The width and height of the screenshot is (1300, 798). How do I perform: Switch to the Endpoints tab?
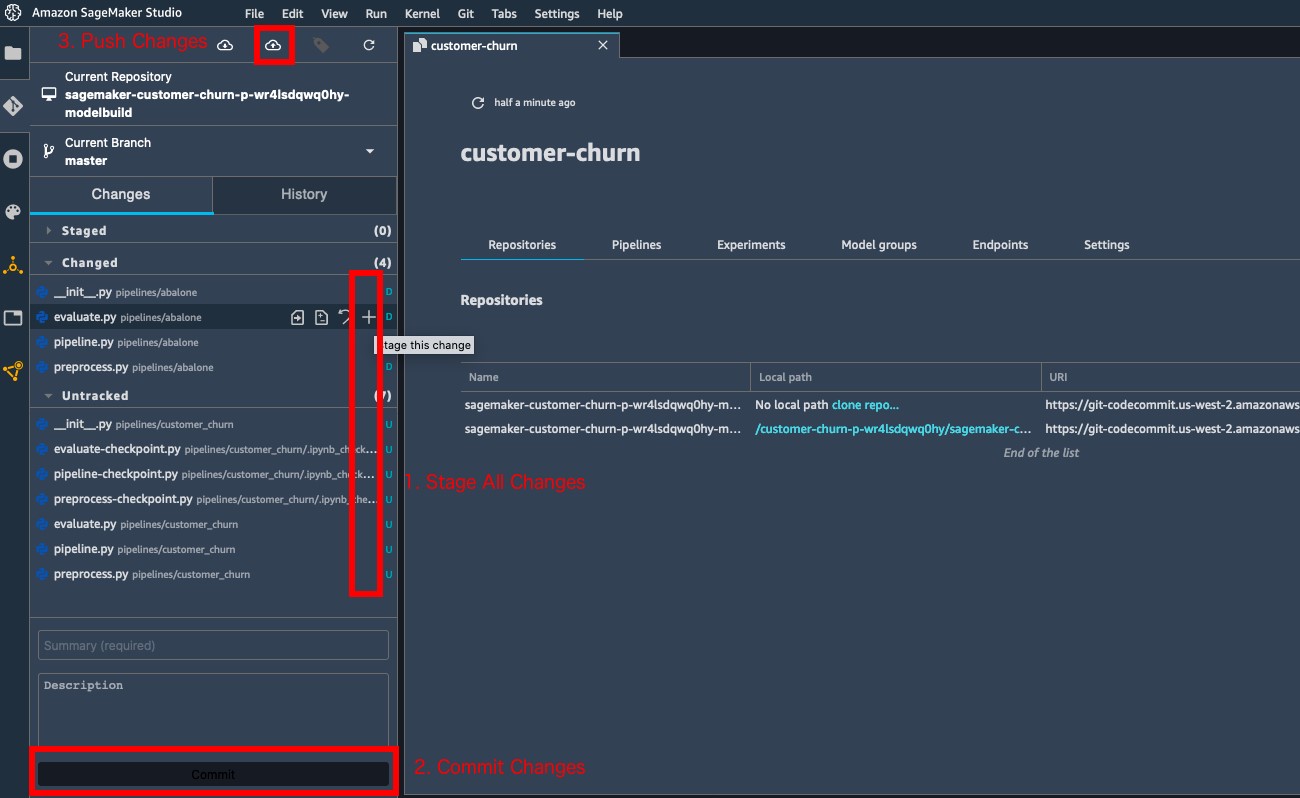click(x=1000, y=244)
